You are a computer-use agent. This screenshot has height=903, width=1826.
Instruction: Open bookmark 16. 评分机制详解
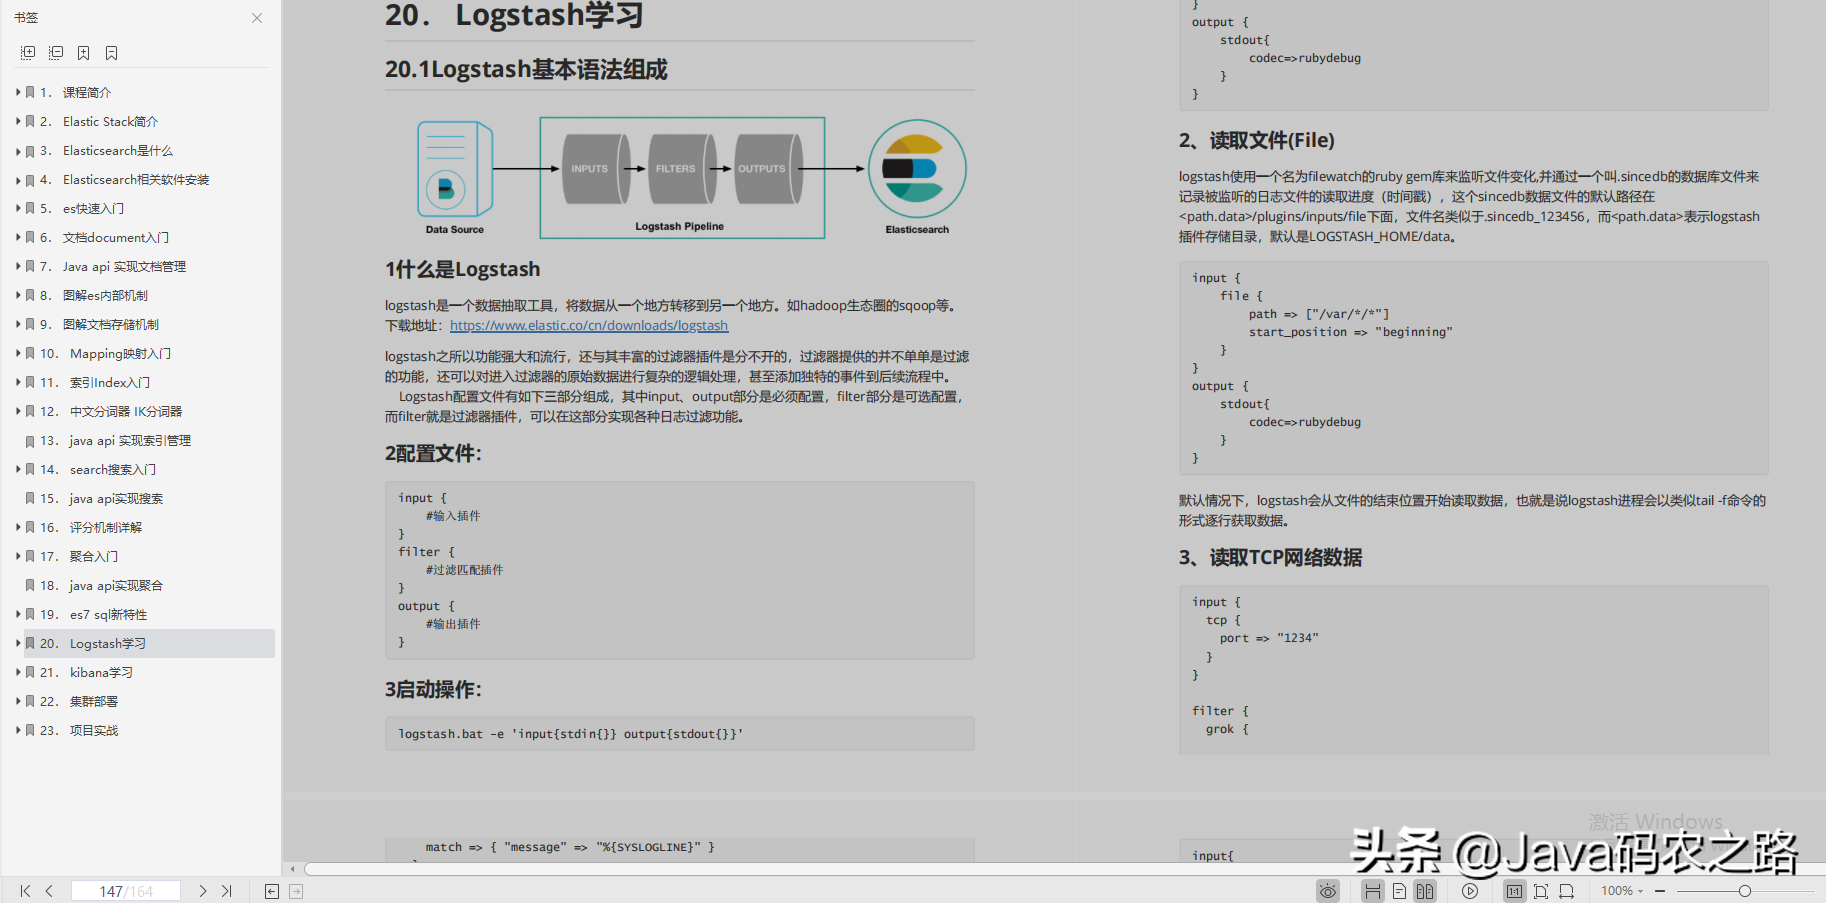pyautogui.click(x=91, y=527)
